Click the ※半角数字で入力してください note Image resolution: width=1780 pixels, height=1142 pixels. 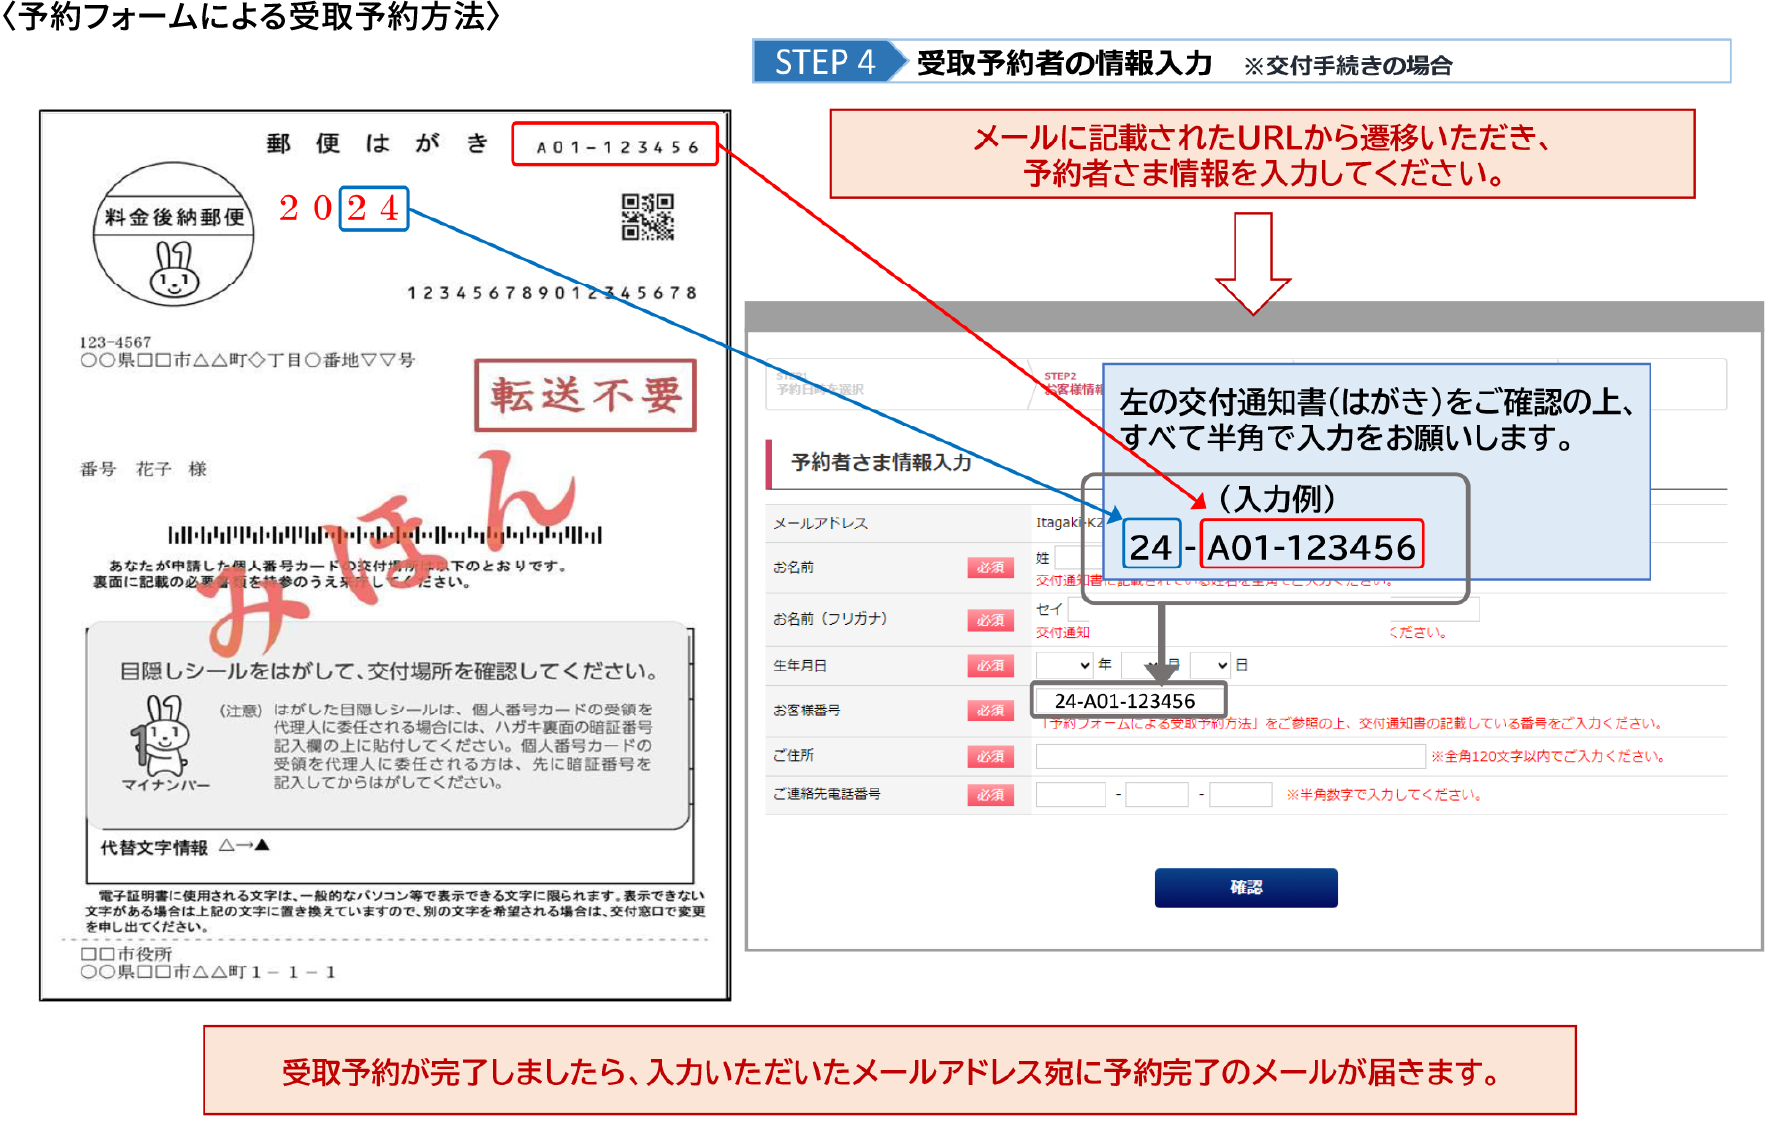click(x=1384, y=795)
